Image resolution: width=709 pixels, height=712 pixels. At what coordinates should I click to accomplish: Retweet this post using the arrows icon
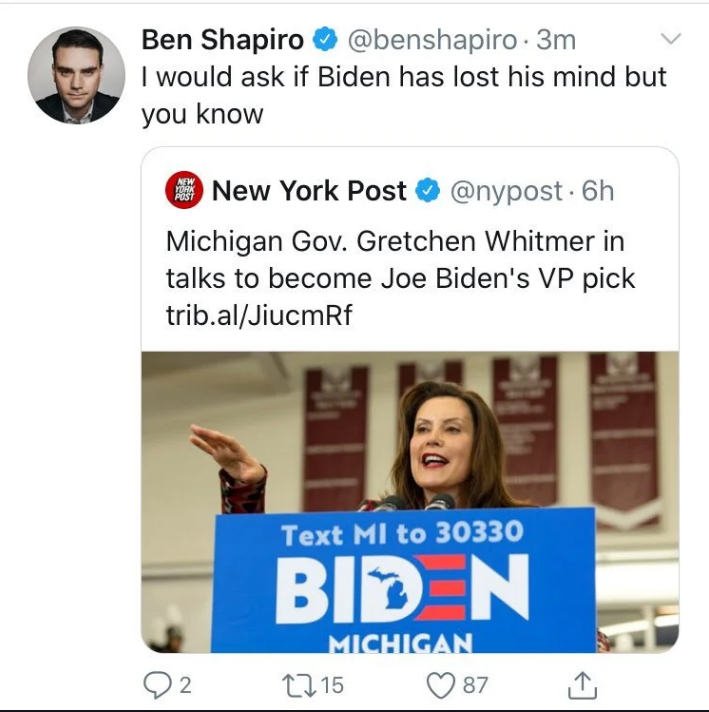click(297, 684)
